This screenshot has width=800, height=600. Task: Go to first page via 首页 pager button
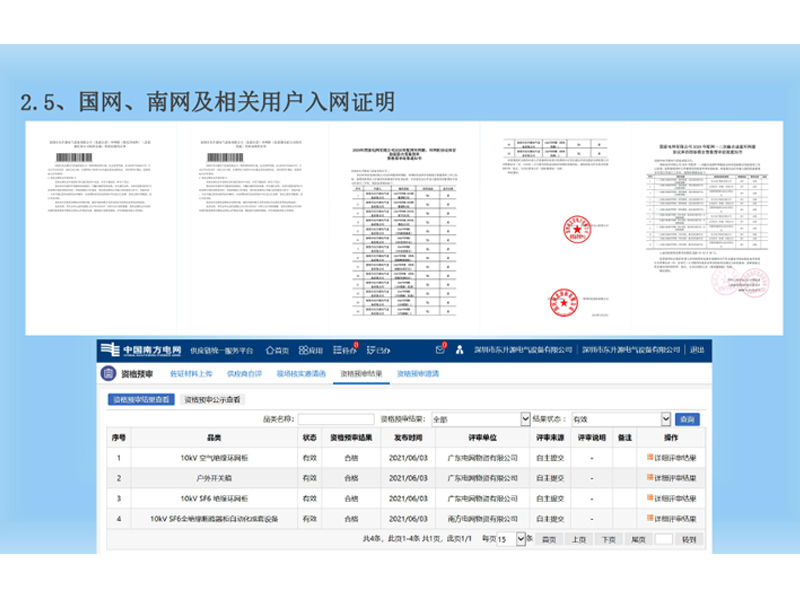549,539
